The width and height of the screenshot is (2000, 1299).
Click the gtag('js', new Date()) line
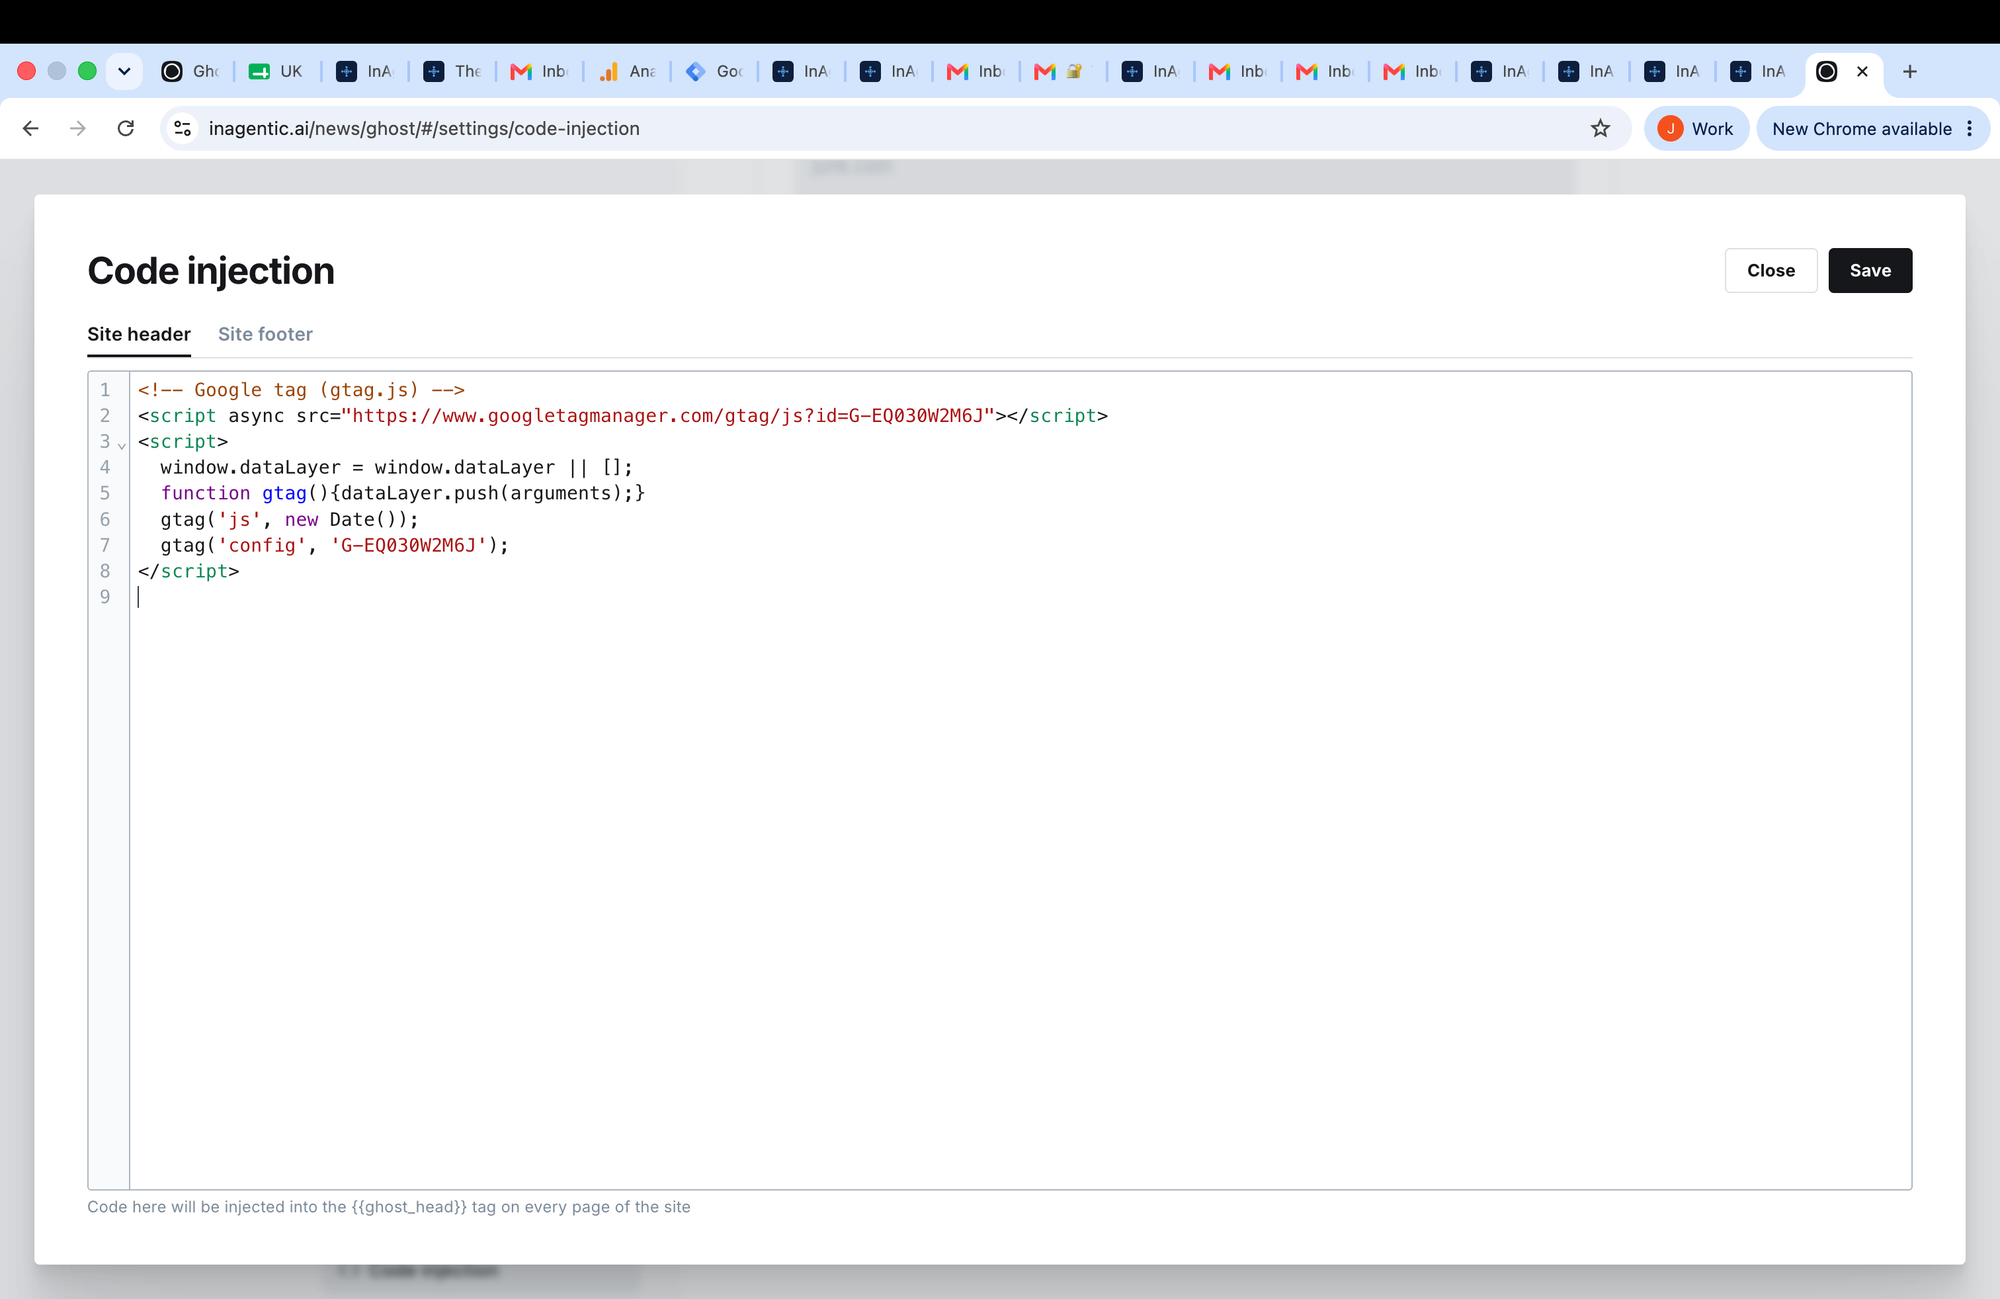click(x=290, y=520)
